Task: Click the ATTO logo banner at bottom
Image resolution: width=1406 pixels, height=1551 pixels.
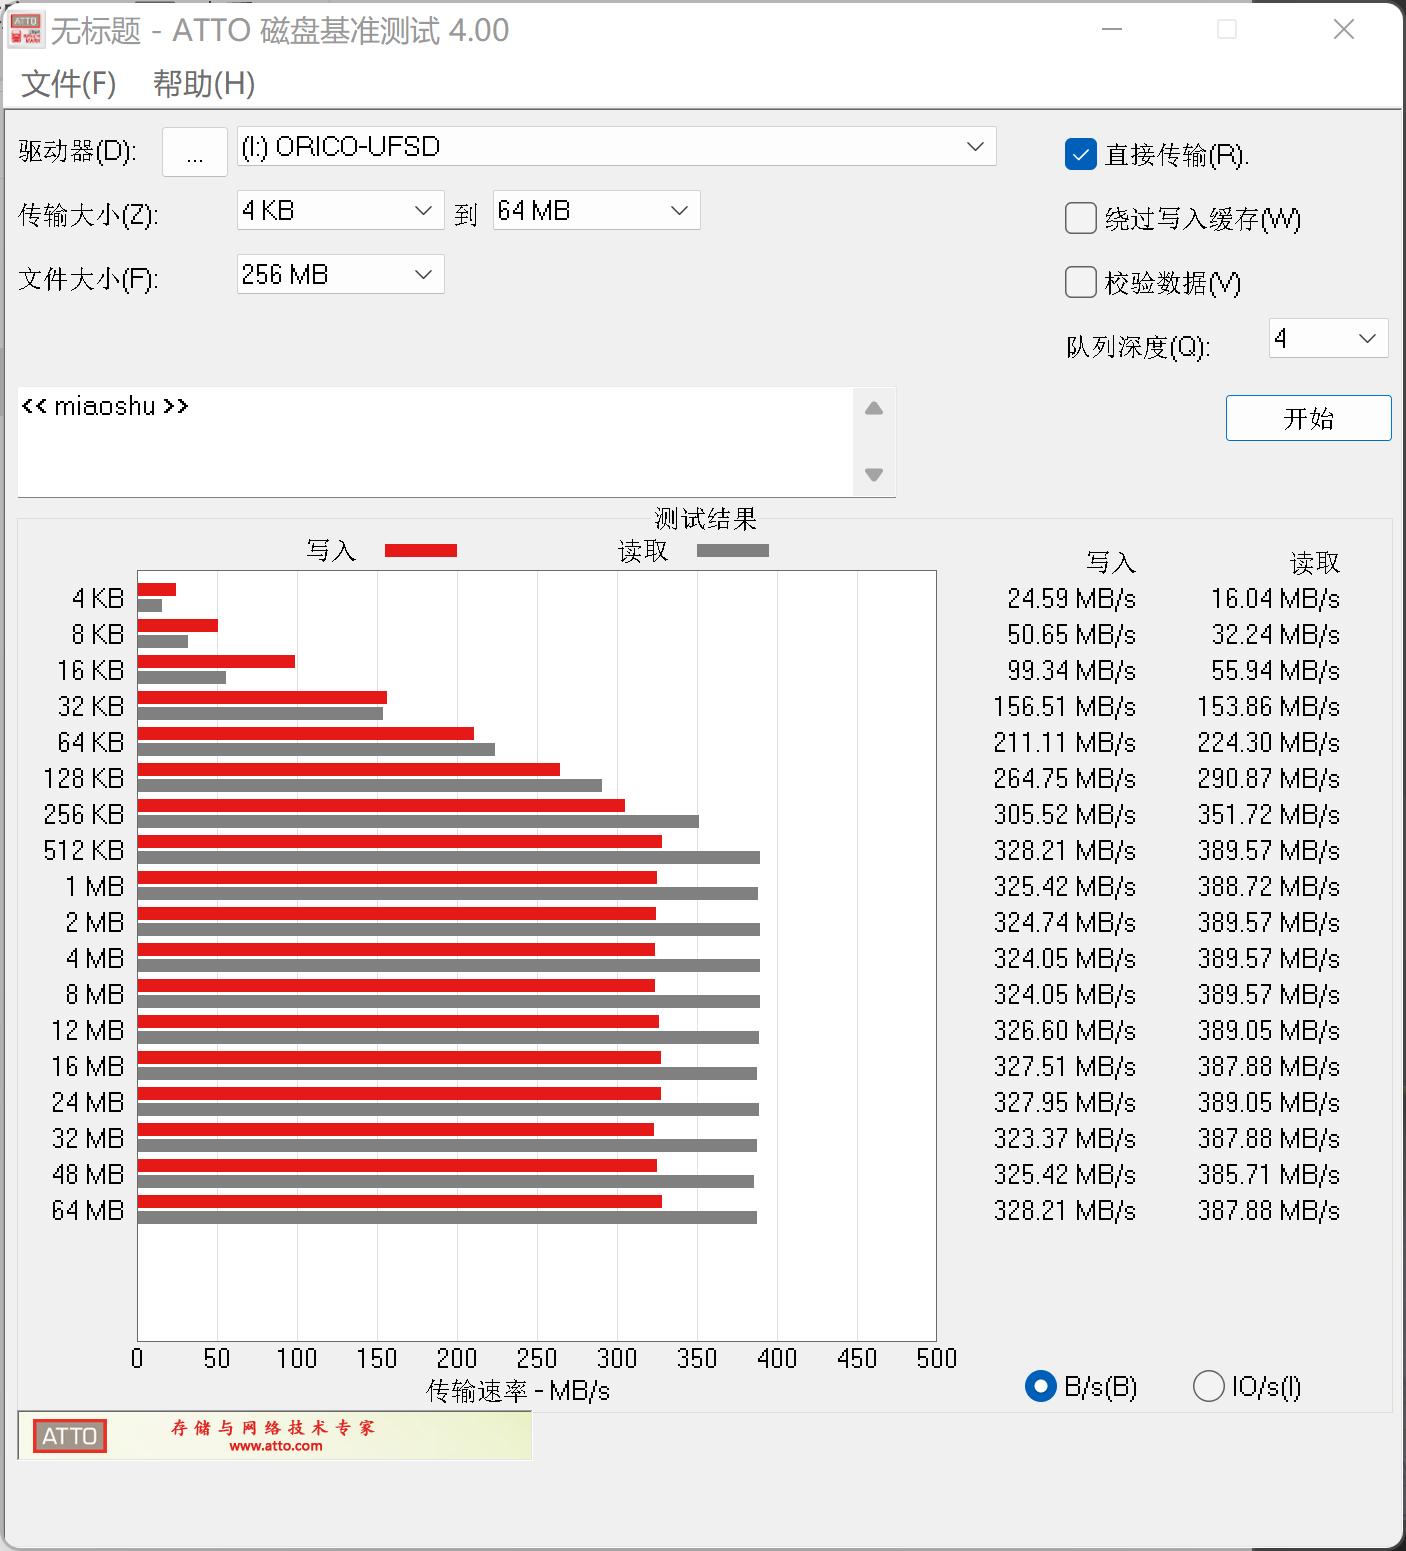Action: (270, 1435)
